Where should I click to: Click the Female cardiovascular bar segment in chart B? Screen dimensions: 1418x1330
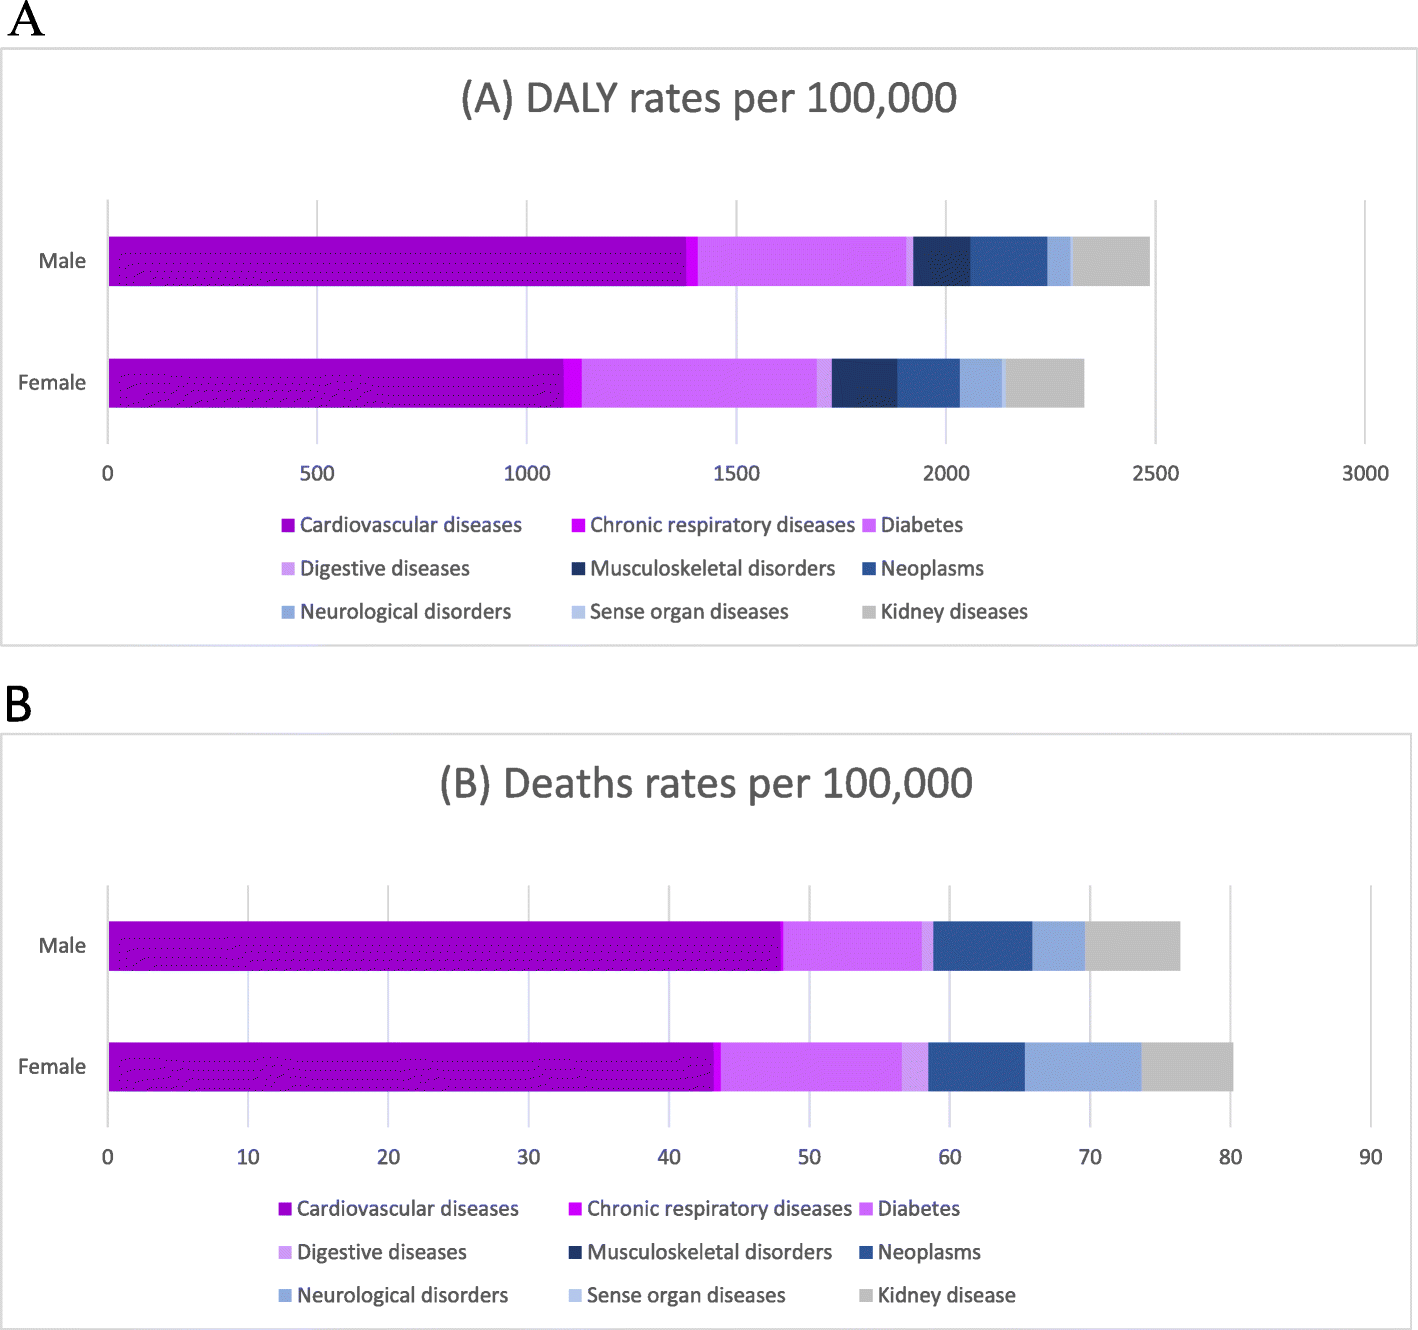pos(411,1067)
